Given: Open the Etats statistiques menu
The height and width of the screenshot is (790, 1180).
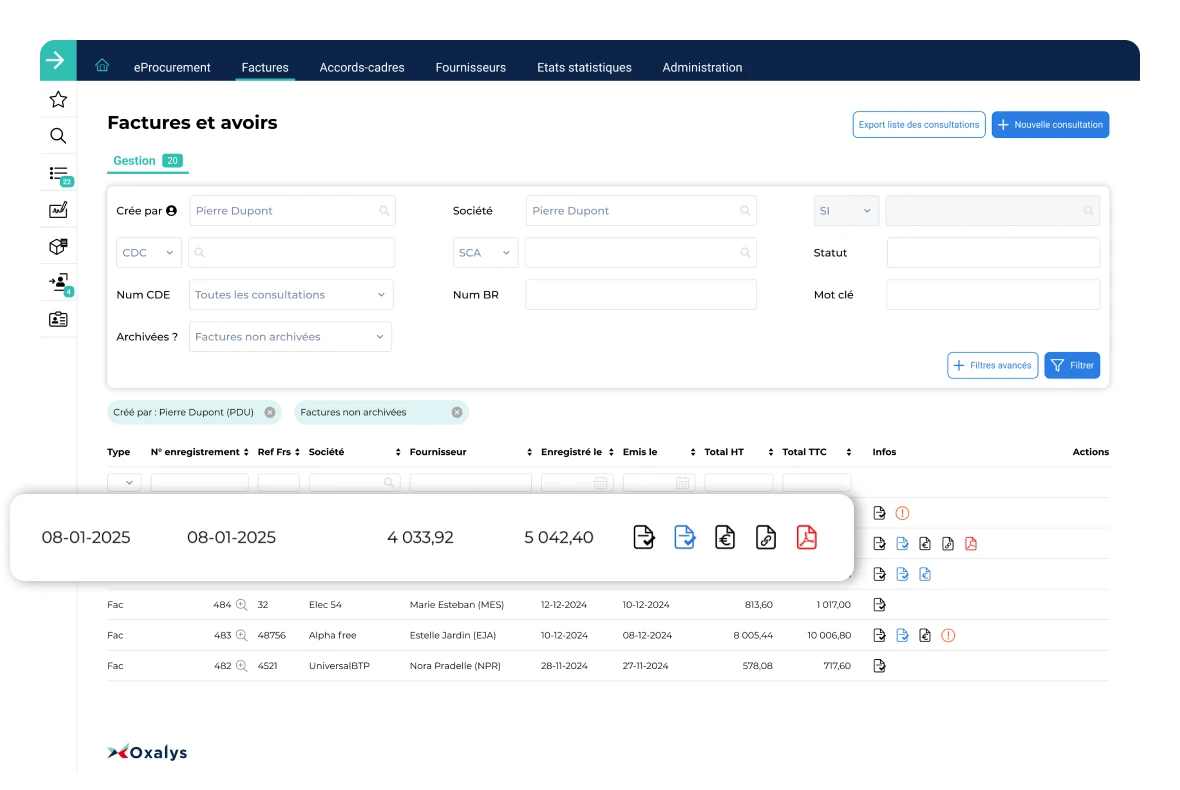Looking at the screenshot, I should (x=584, y=68).
